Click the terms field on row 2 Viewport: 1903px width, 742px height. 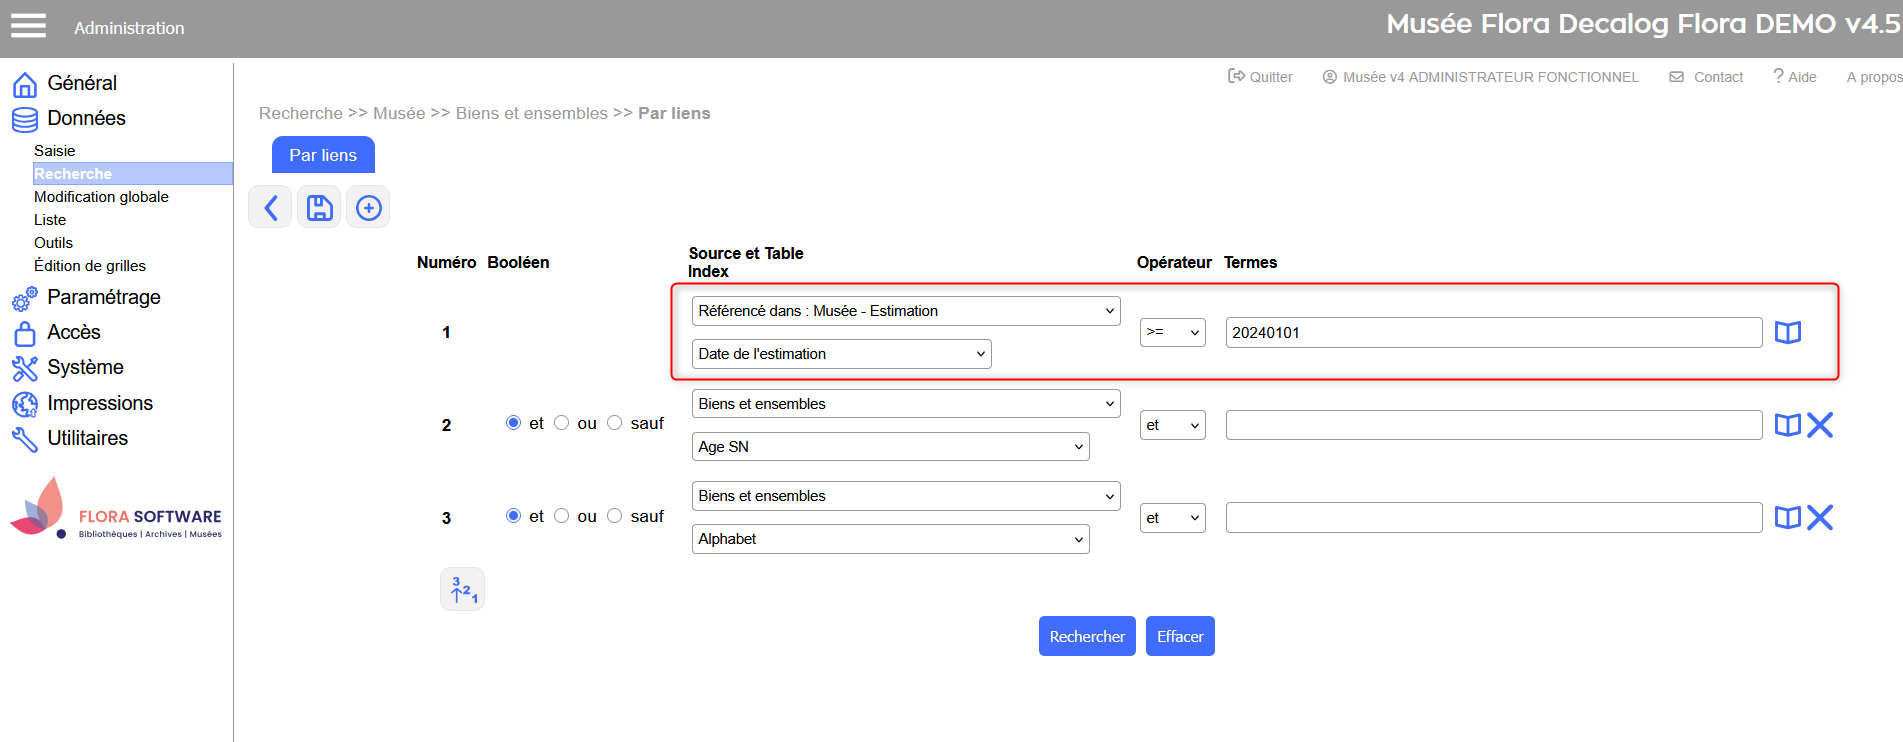click(1493, 425)
